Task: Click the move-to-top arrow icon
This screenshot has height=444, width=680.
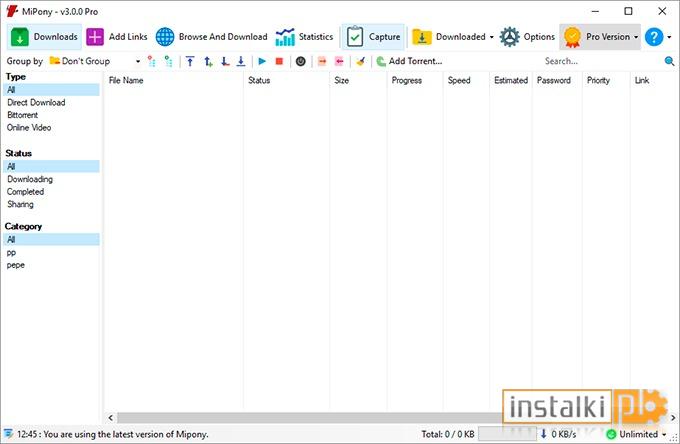Action: [190, 62]
